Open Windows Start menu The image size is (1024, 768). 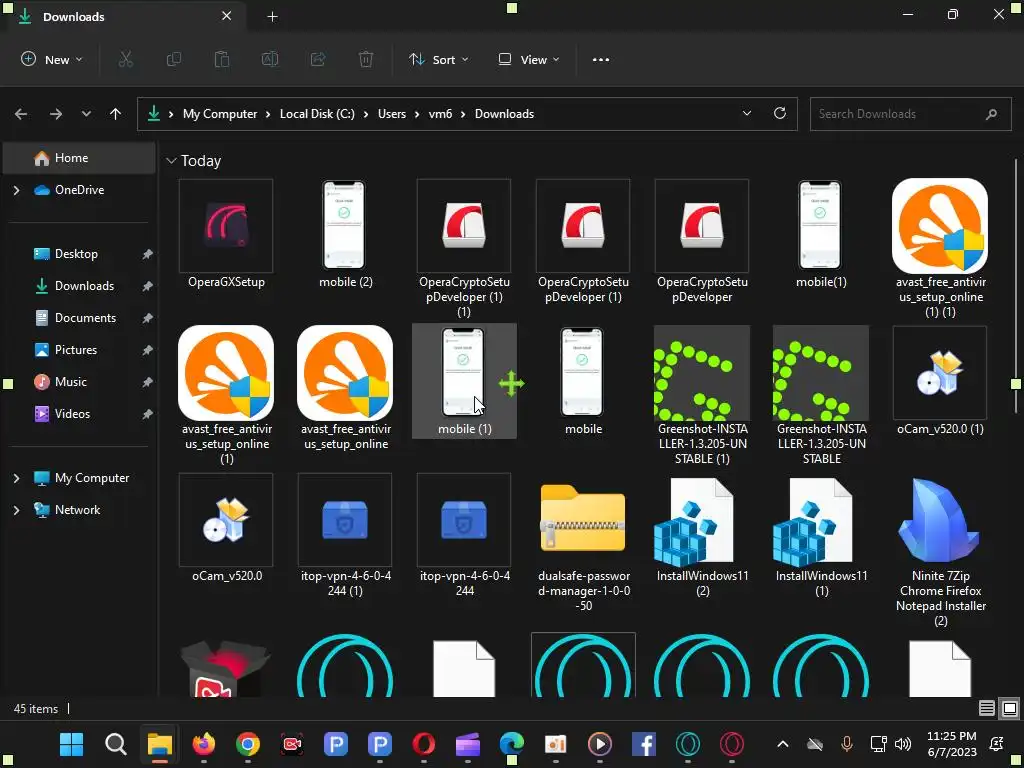(71, 744)
